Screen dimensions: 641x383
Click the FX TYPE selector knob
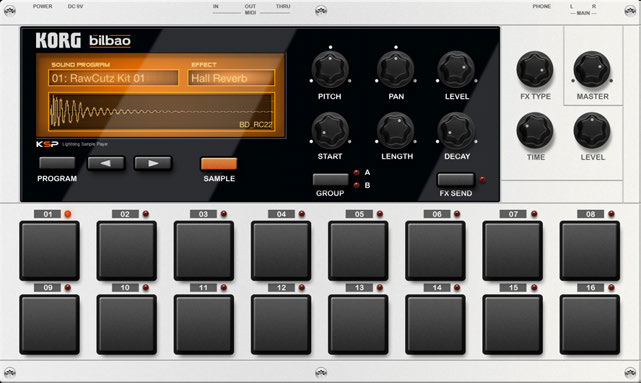pyautogui.click(x=535, y=70)
